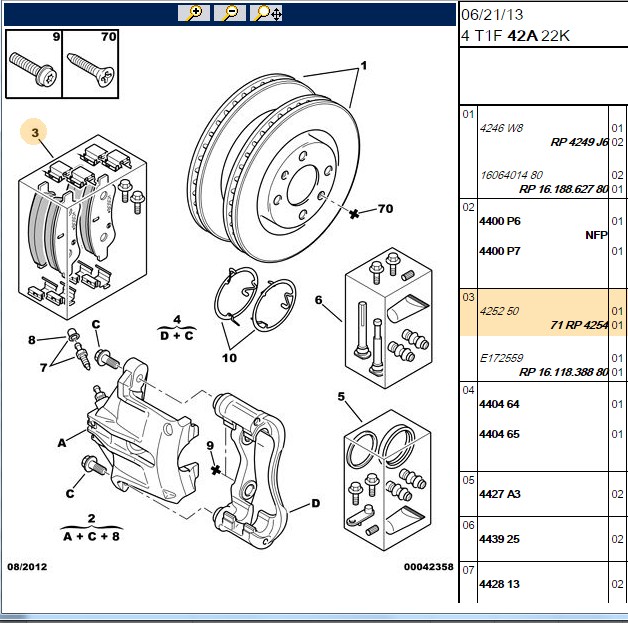This screenshot has height=623, width=628.
Task: Select replacement part RP 16.188.627 80
Action: pyautogui.click(x=564, y=189)
